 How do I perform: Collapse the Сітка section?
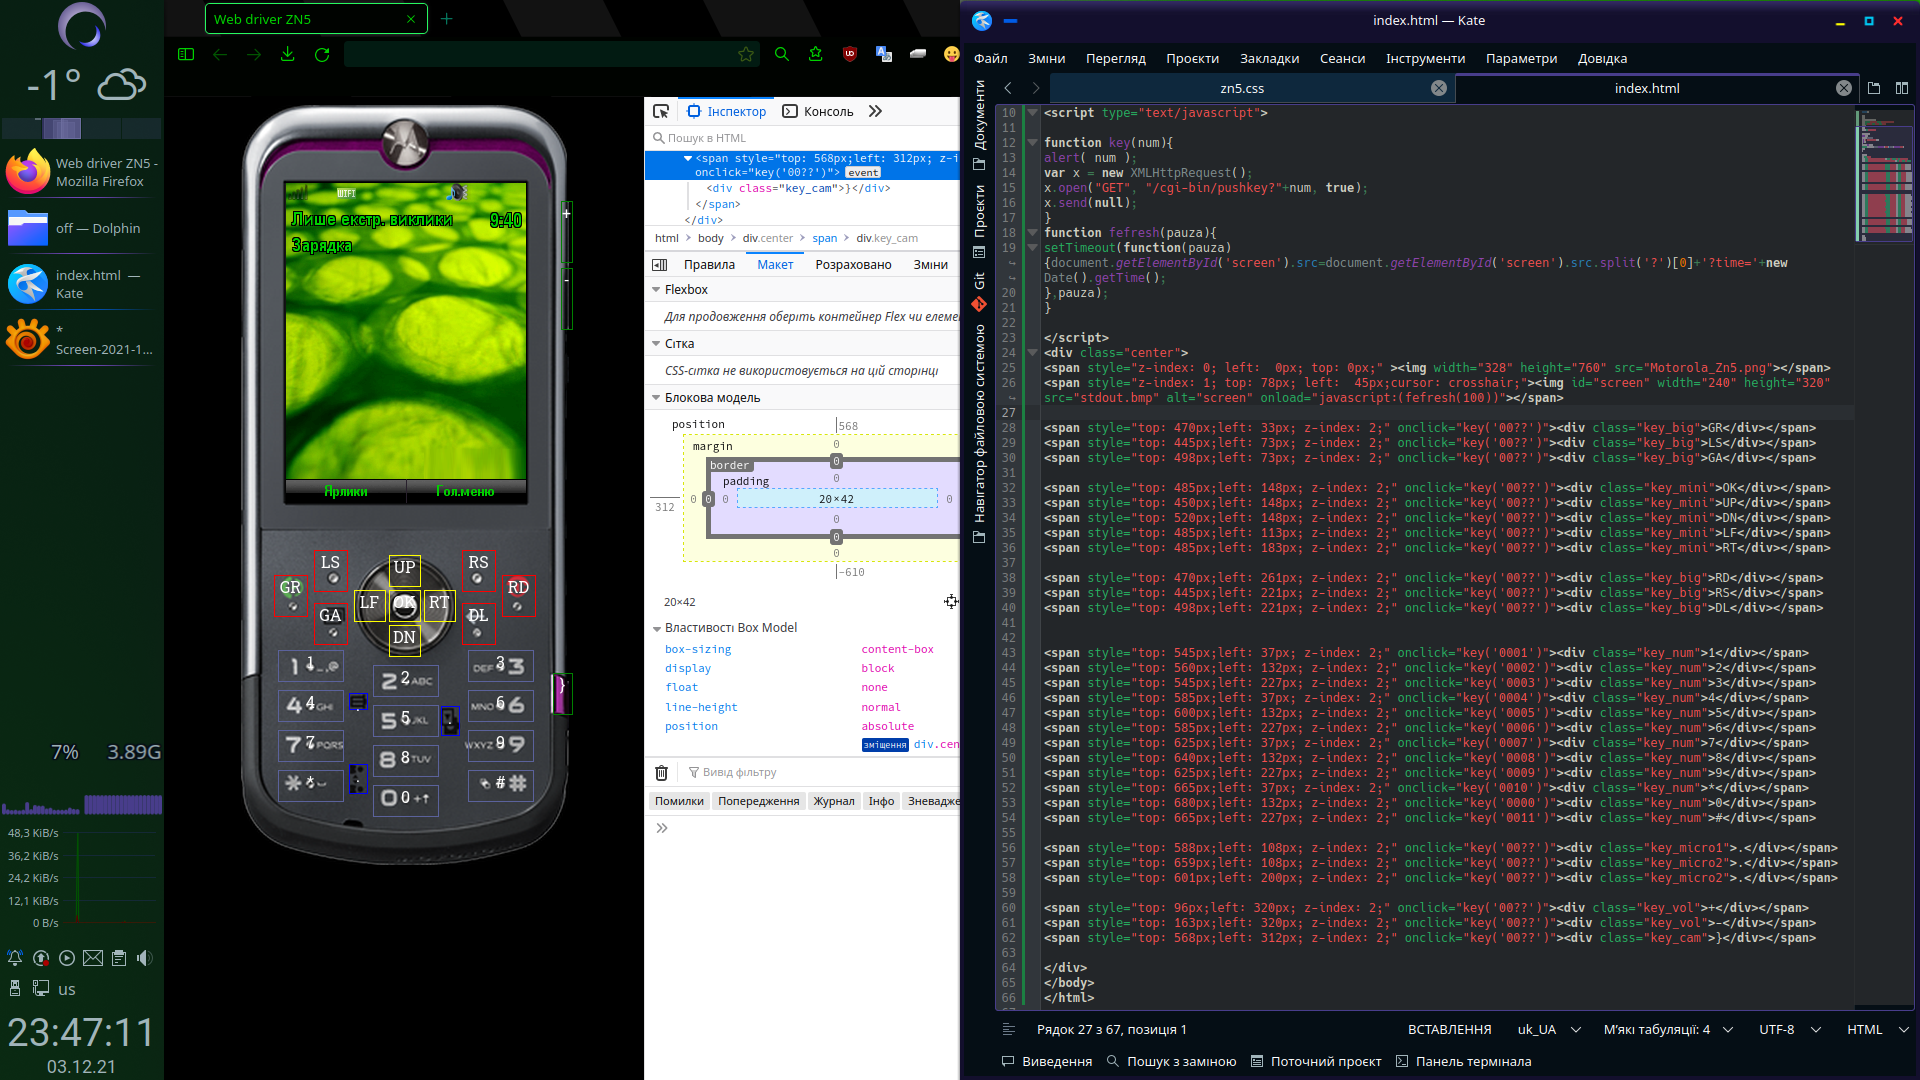click(x=656, y=344)
